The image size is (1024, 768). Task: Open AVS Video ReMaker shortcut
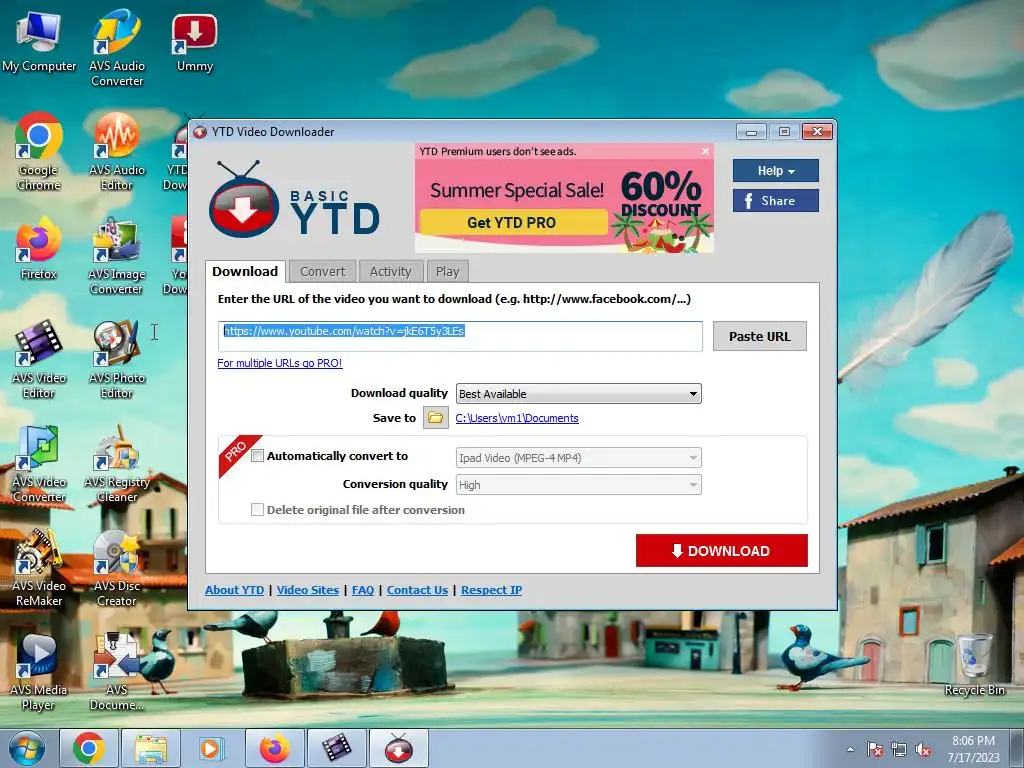tap(39, 568)
